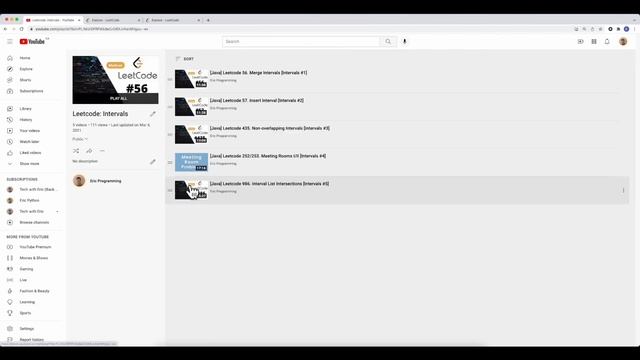Open Fashion & Beauty in the sidebar

coord(33,291)
